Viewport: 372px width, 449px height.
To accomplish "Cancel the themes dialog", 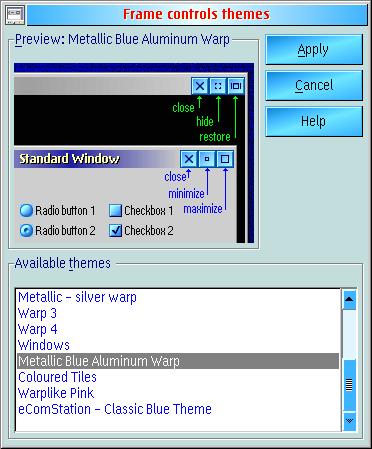I will point(314,85).
